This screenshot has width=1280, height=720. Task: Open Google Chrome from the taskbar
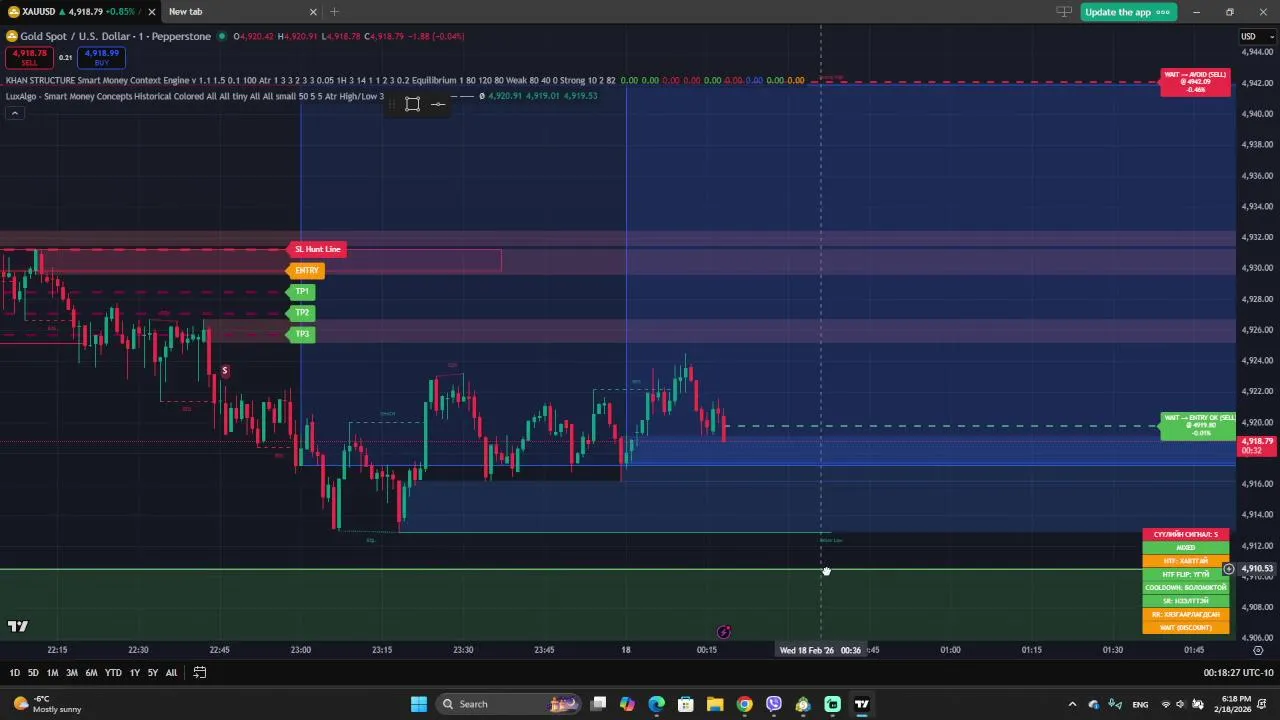(x=744, y=704)
